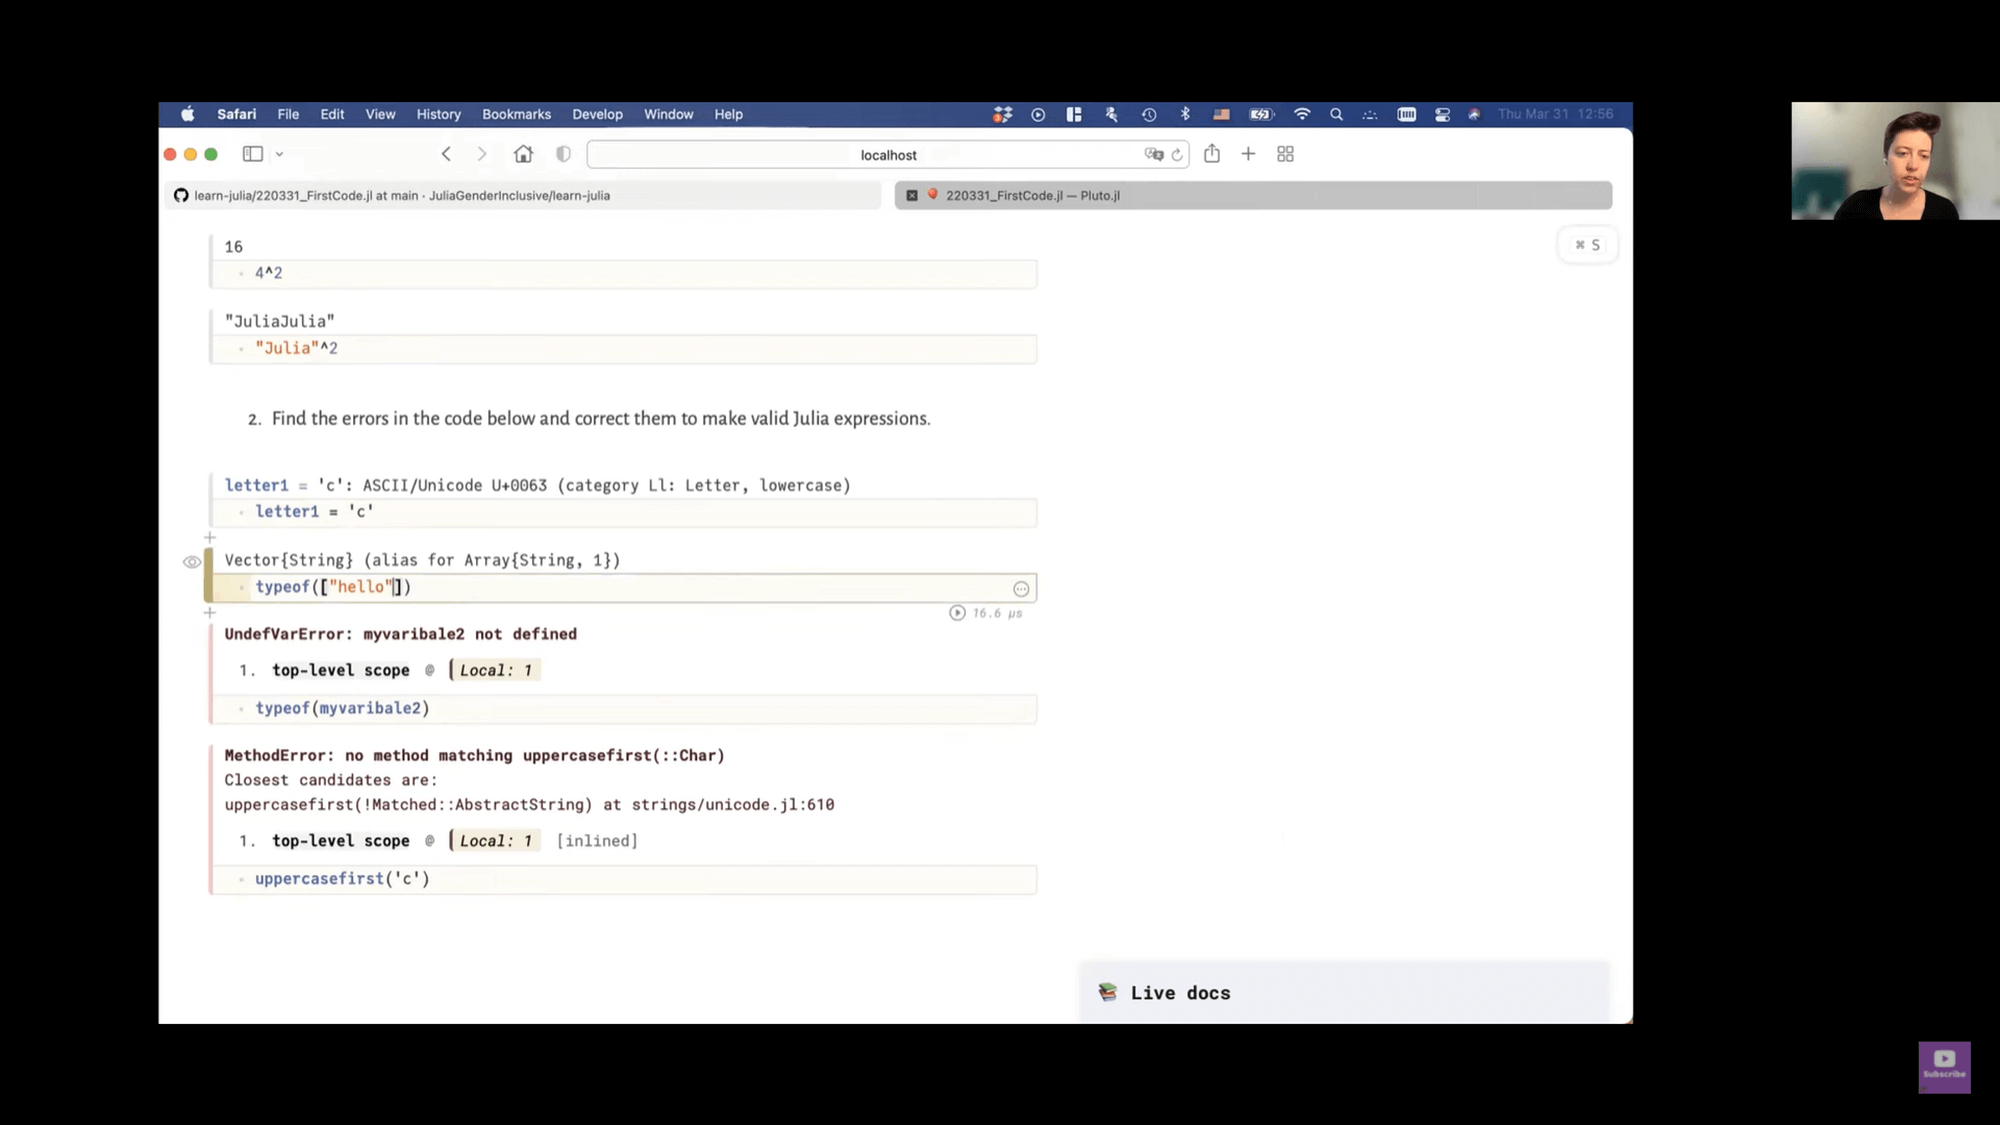
Task: Show the tab overview
Action: 1285,154
